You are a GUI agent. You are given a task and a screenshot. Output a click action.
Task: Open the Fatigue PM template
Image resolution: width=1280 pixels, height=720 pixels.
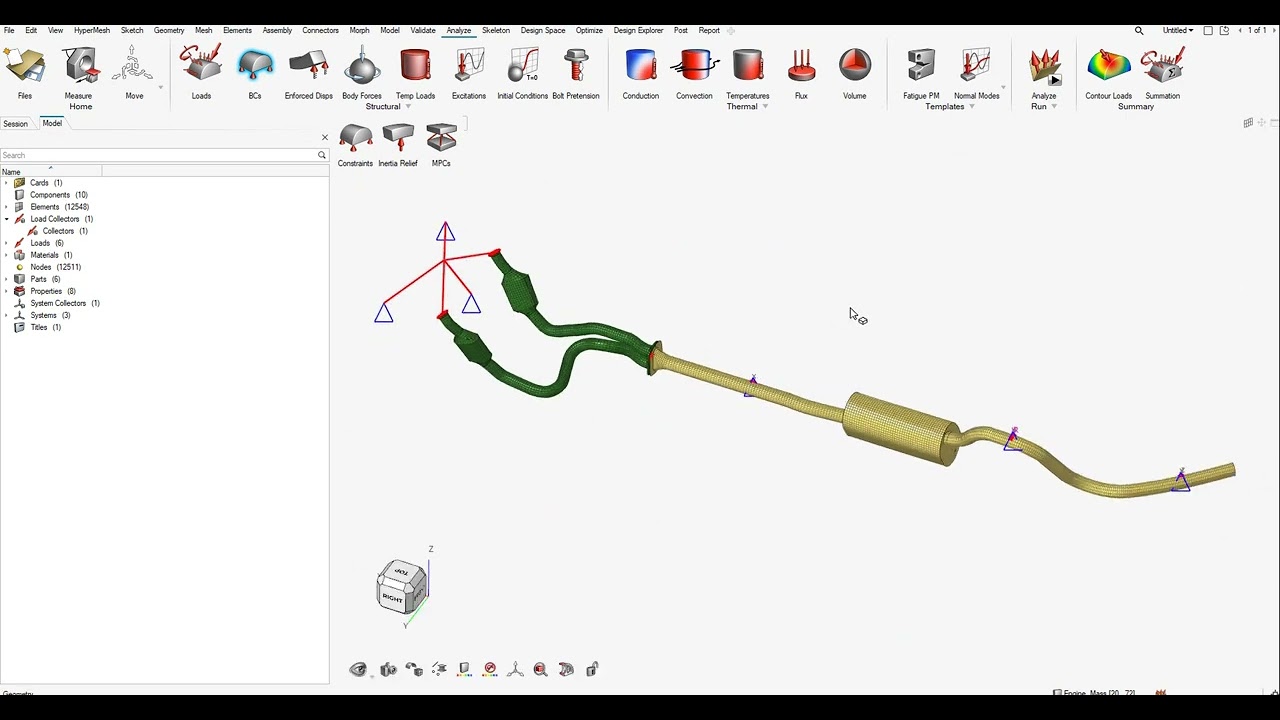point(921,74)
